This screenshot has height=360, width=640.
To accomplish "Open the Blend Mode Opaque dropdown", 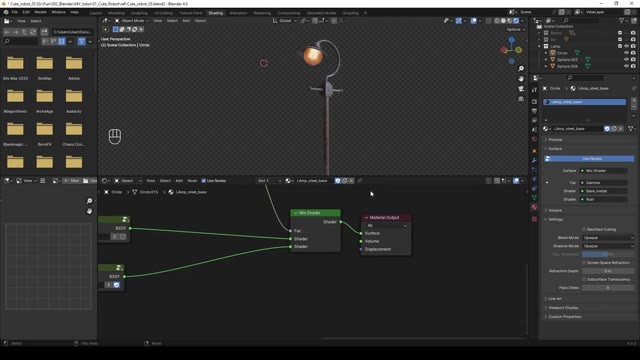I will coord(608,238).
